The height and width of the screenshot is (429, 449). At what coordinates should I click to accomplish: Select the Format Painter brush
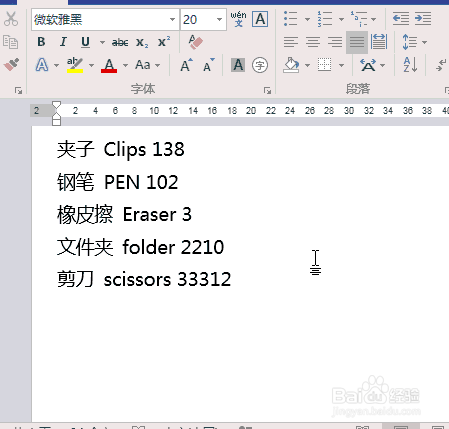coord(11,64)
